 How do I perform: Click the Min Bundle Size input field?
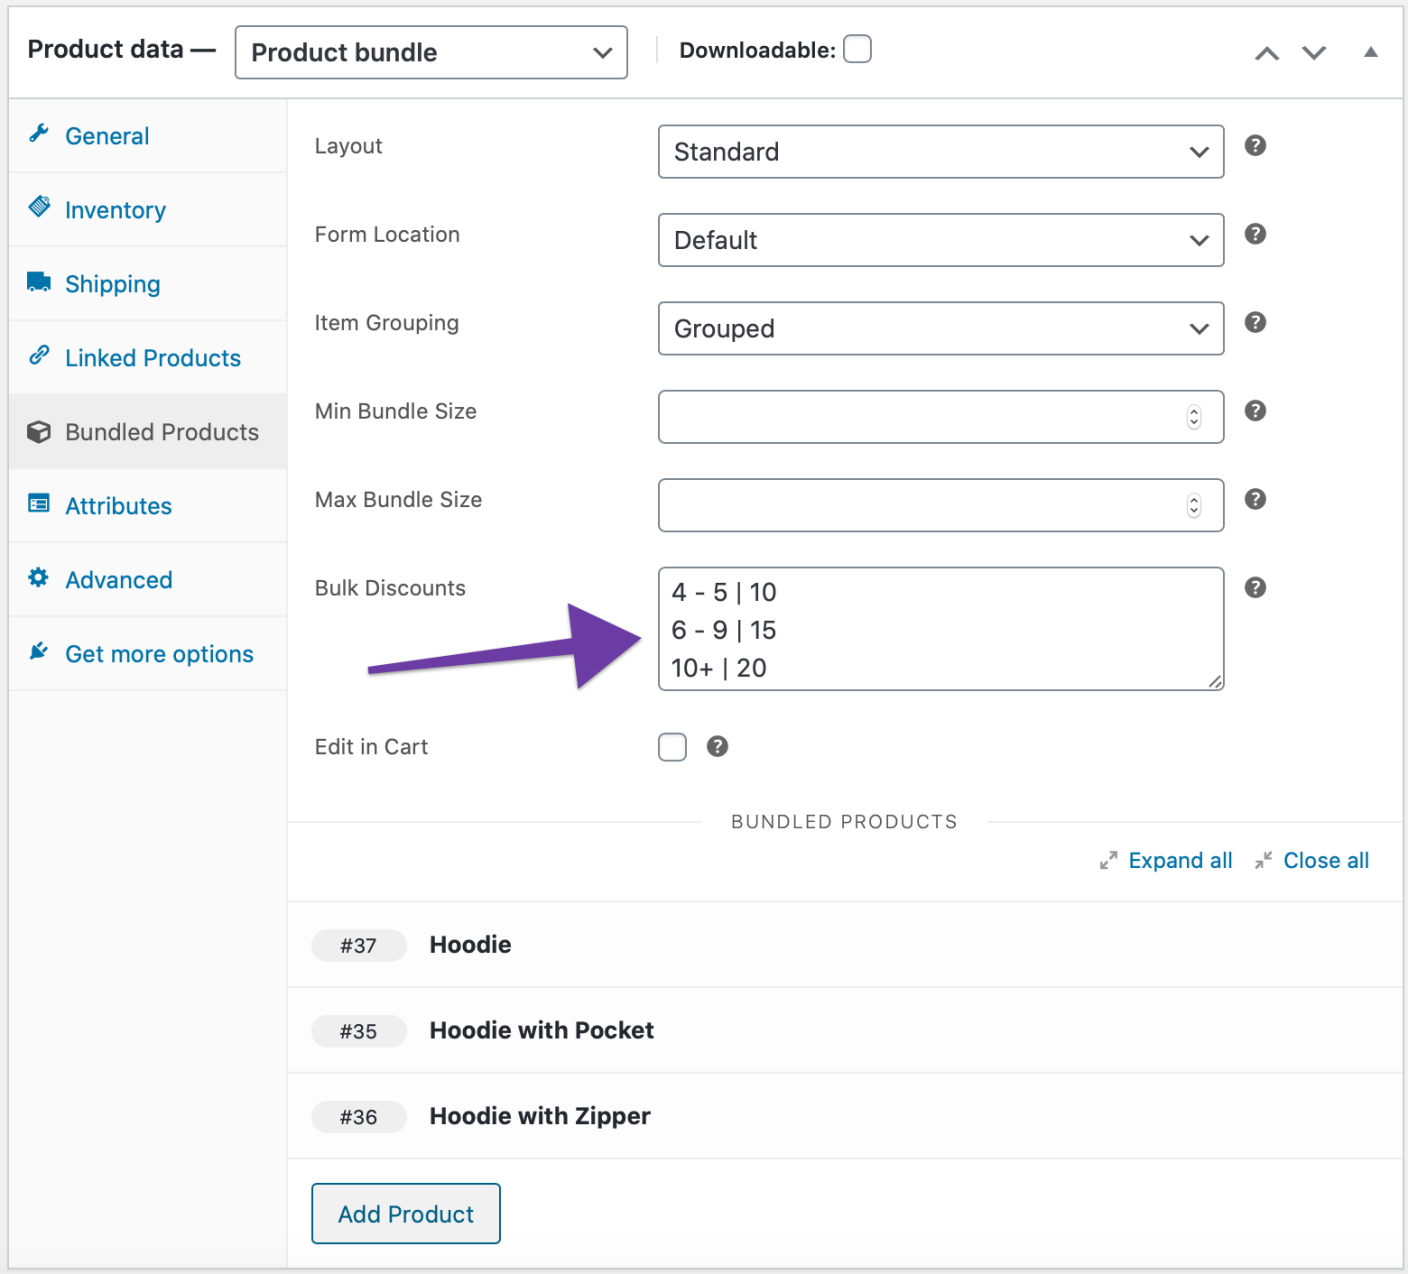(941, 417)
